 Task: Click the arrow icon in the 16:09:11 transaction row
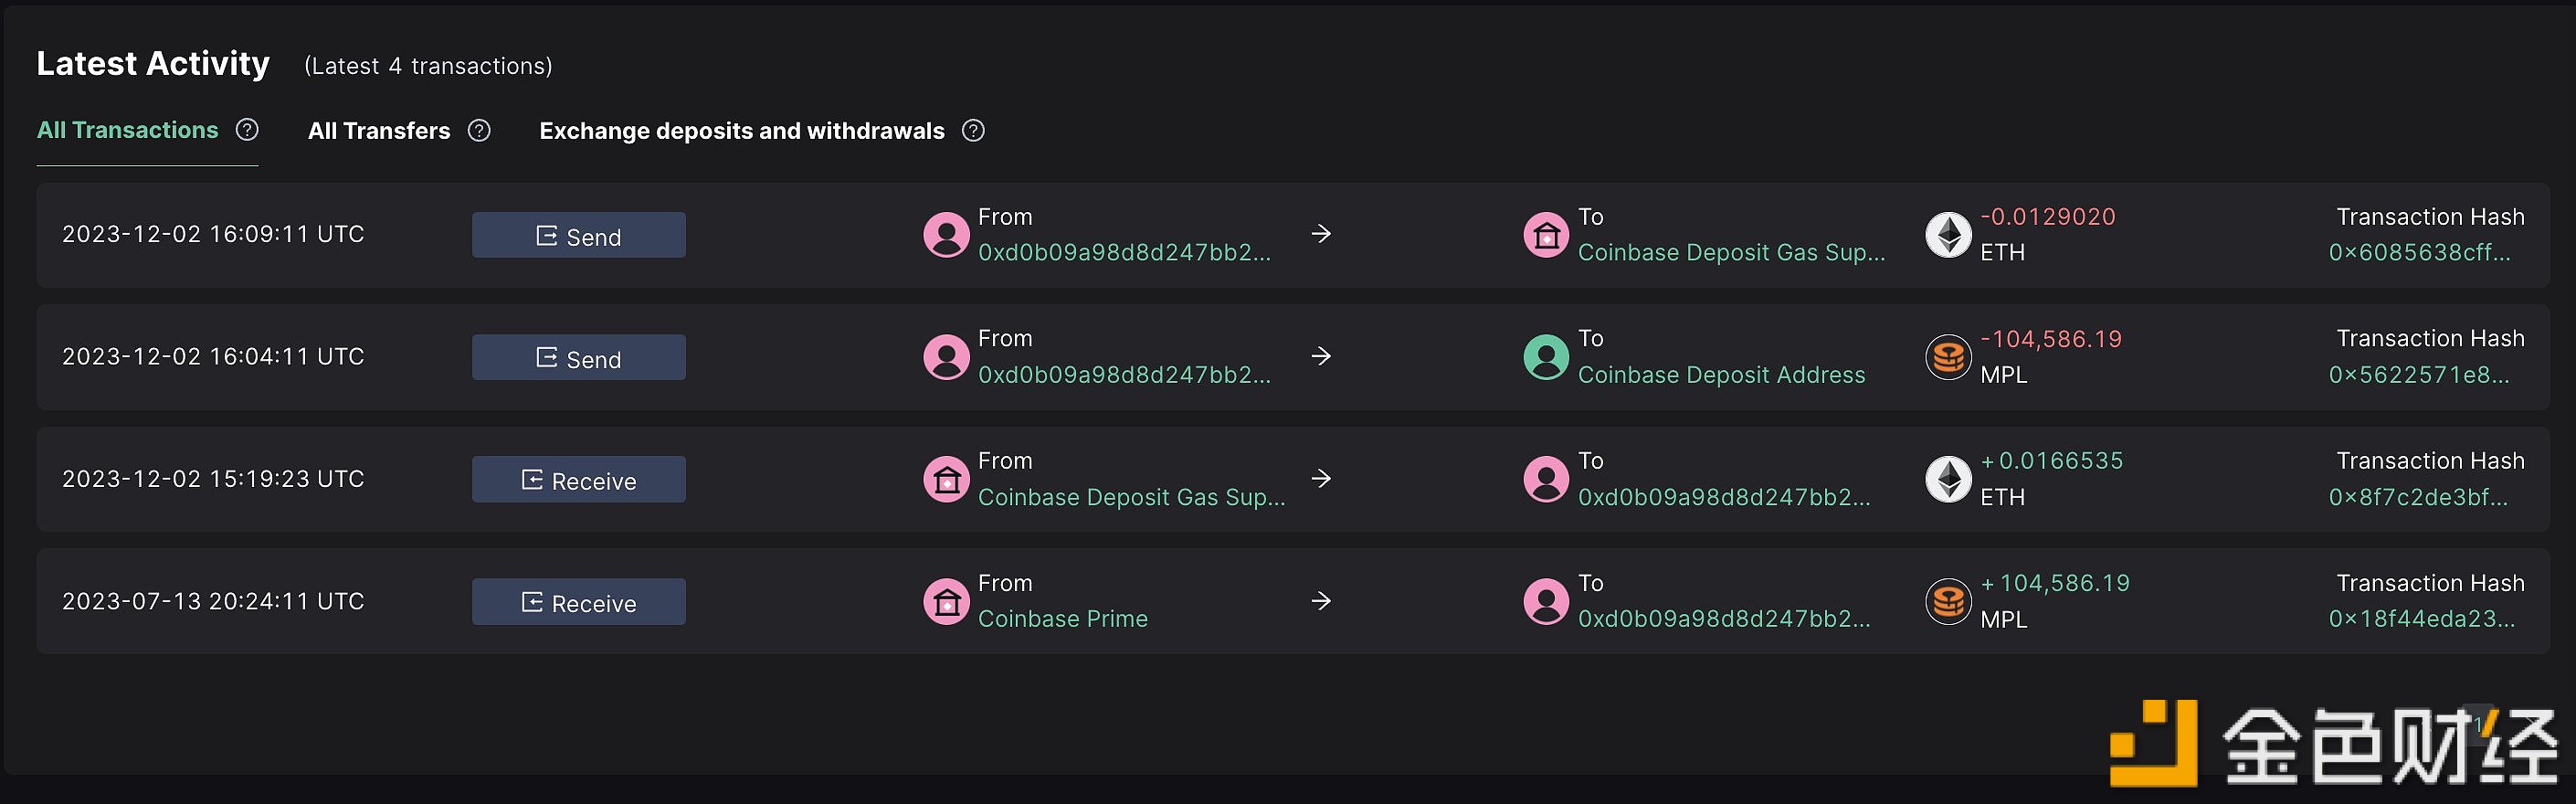point(1321,234)
